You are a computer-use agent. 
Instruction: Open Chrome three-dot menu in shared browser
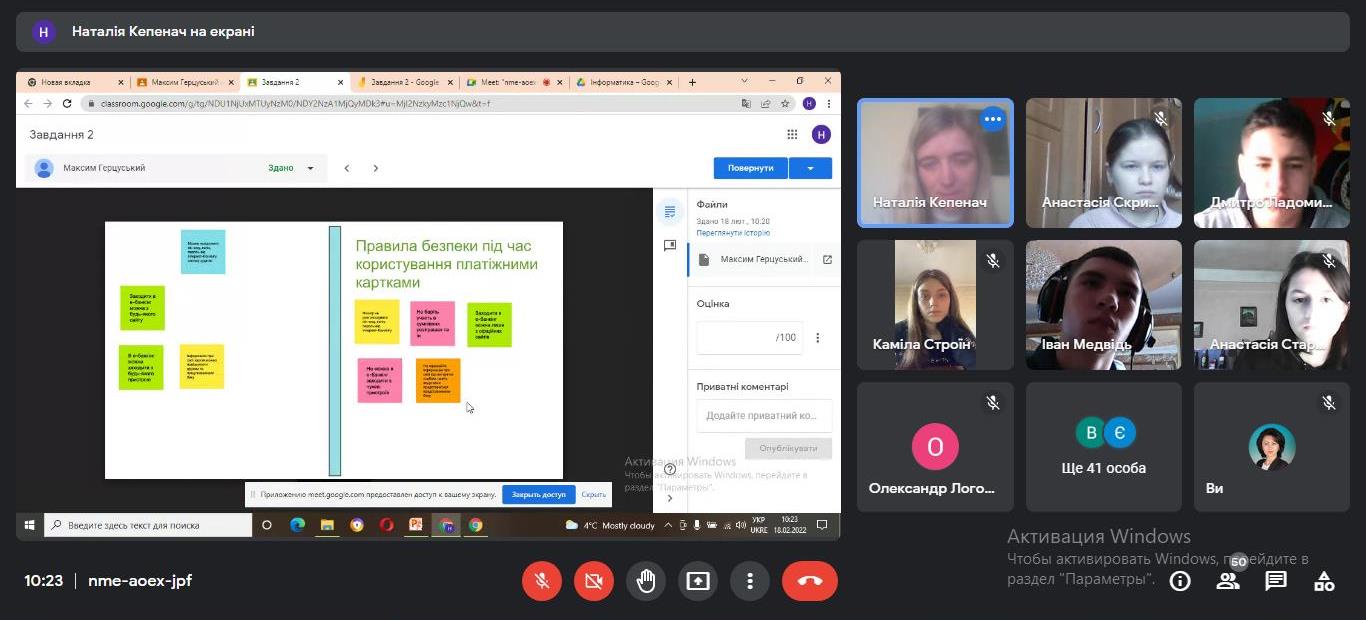[x=829, y=103]
